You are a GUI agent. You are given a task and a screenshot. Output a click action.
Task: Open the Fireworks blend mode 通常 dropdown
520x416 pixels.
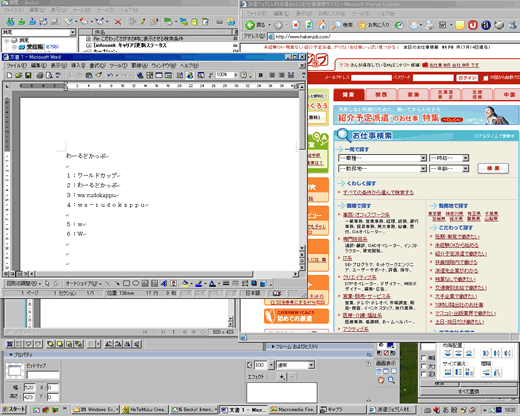point(311,365)
